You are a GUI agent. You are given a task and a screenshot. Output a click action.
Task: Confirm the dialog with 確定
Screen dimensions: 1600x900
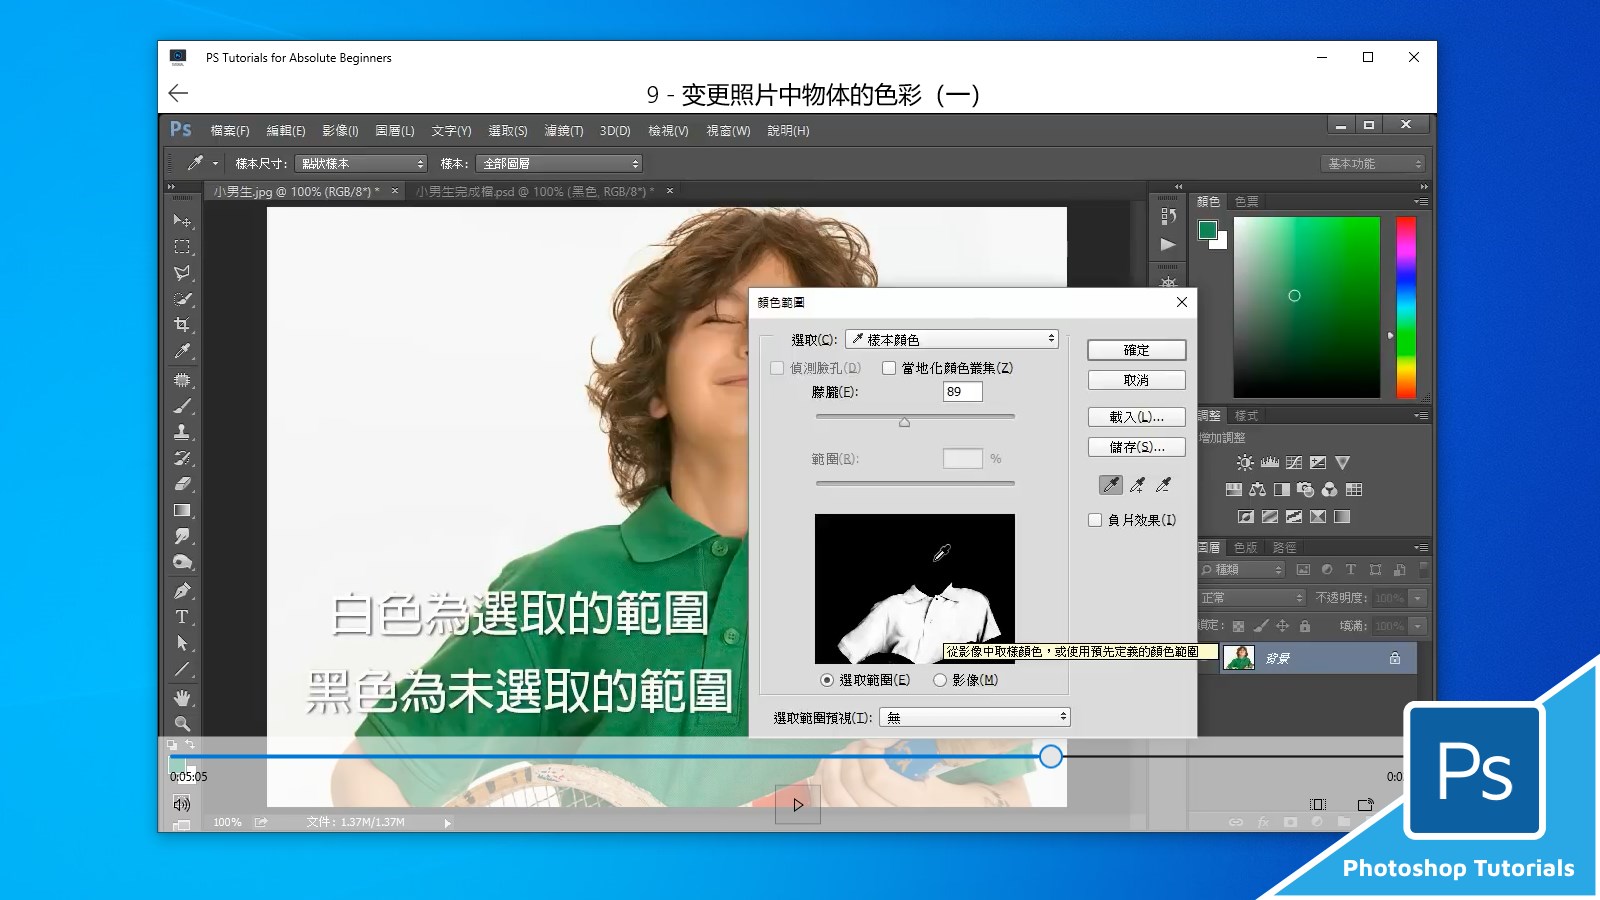(x=1137, y=350)
